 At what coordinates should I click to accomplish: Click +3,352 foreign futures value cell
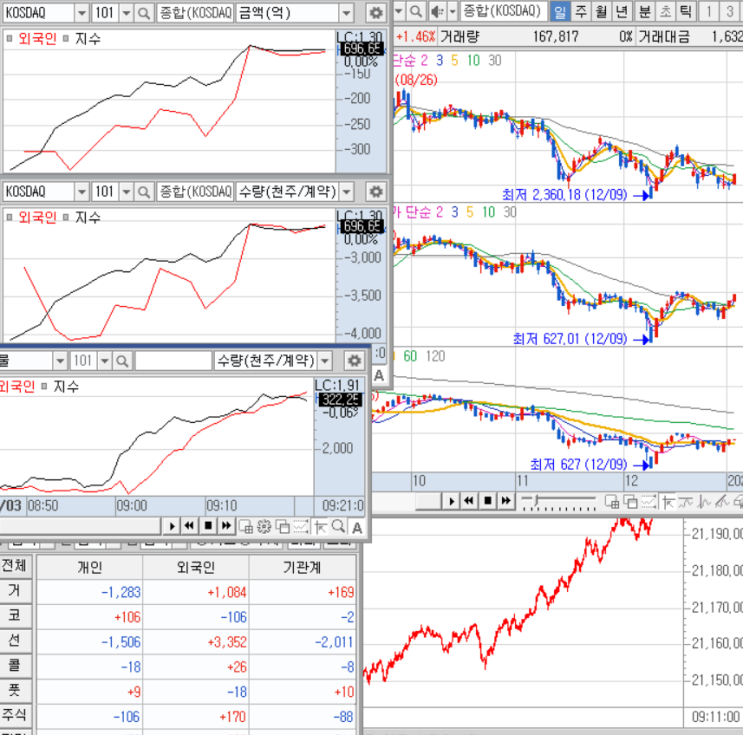tap(196, 642)
